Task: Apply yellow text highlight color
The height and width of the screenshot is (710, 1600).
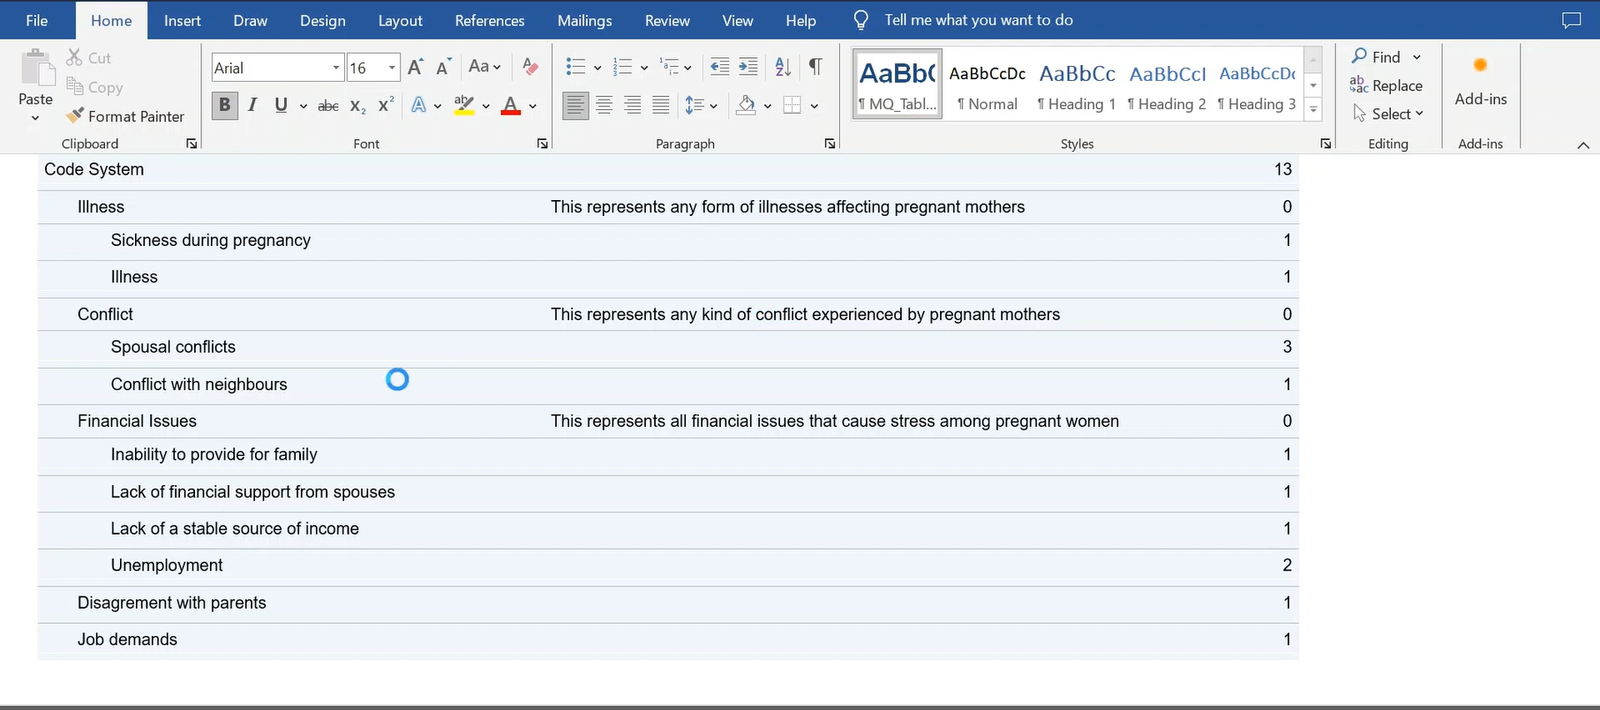Action: (464, 105)
